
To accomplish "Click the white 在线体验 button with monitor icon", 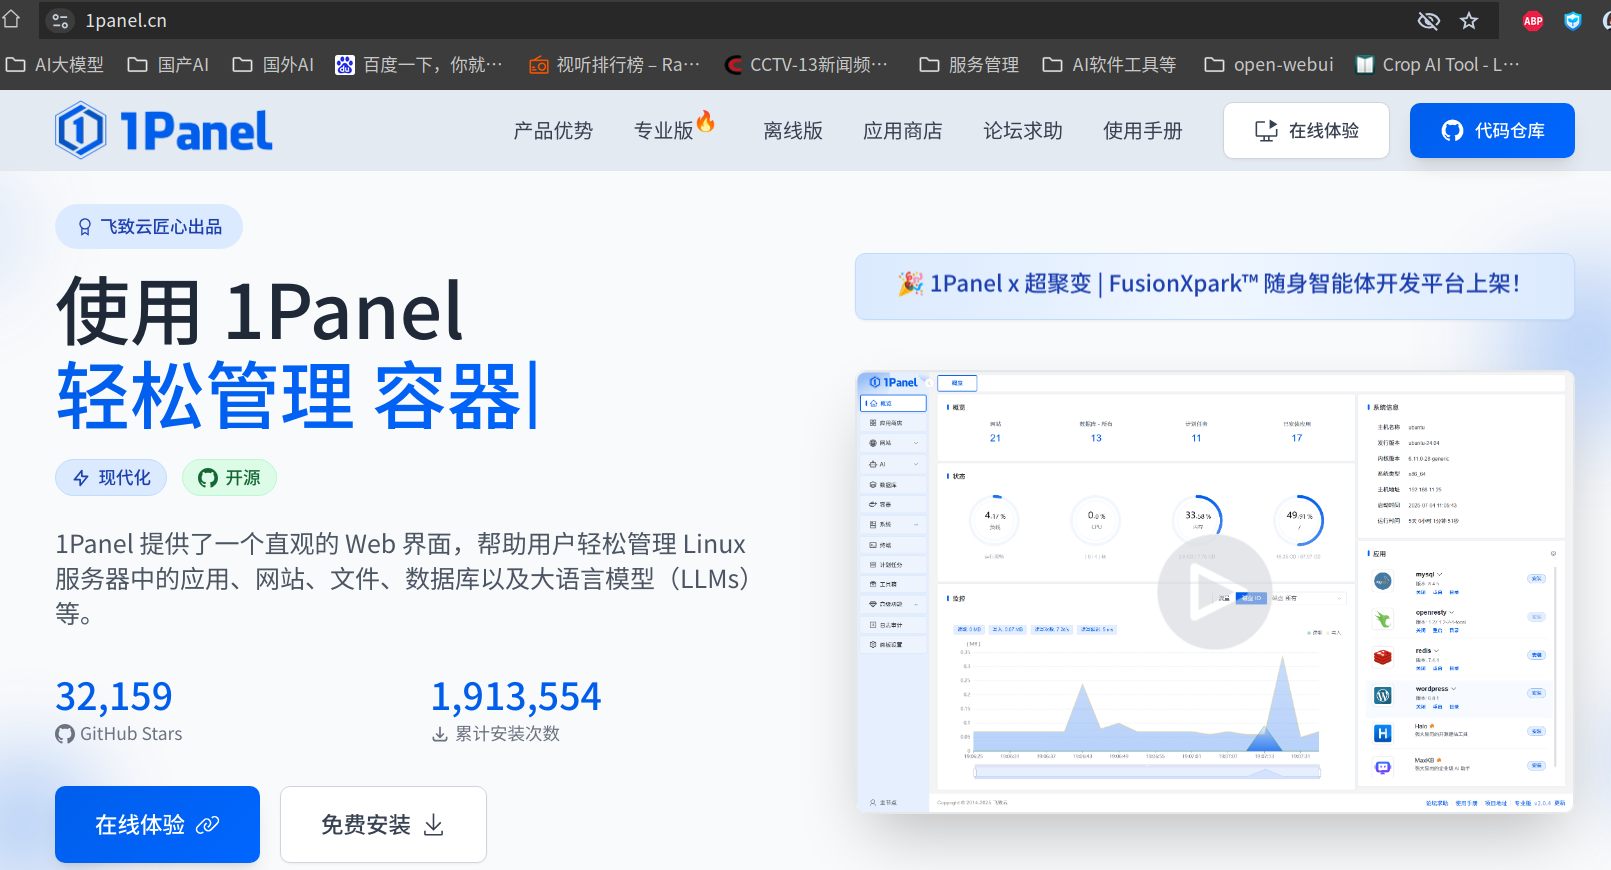I will [1306, 130].
